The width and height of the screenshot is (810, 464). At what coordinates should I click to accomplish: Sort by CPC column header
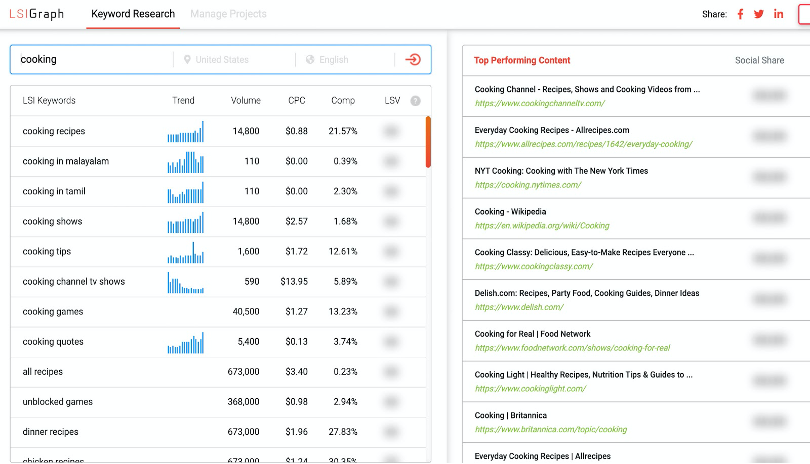pyautogui.click(x=297, y=101)
